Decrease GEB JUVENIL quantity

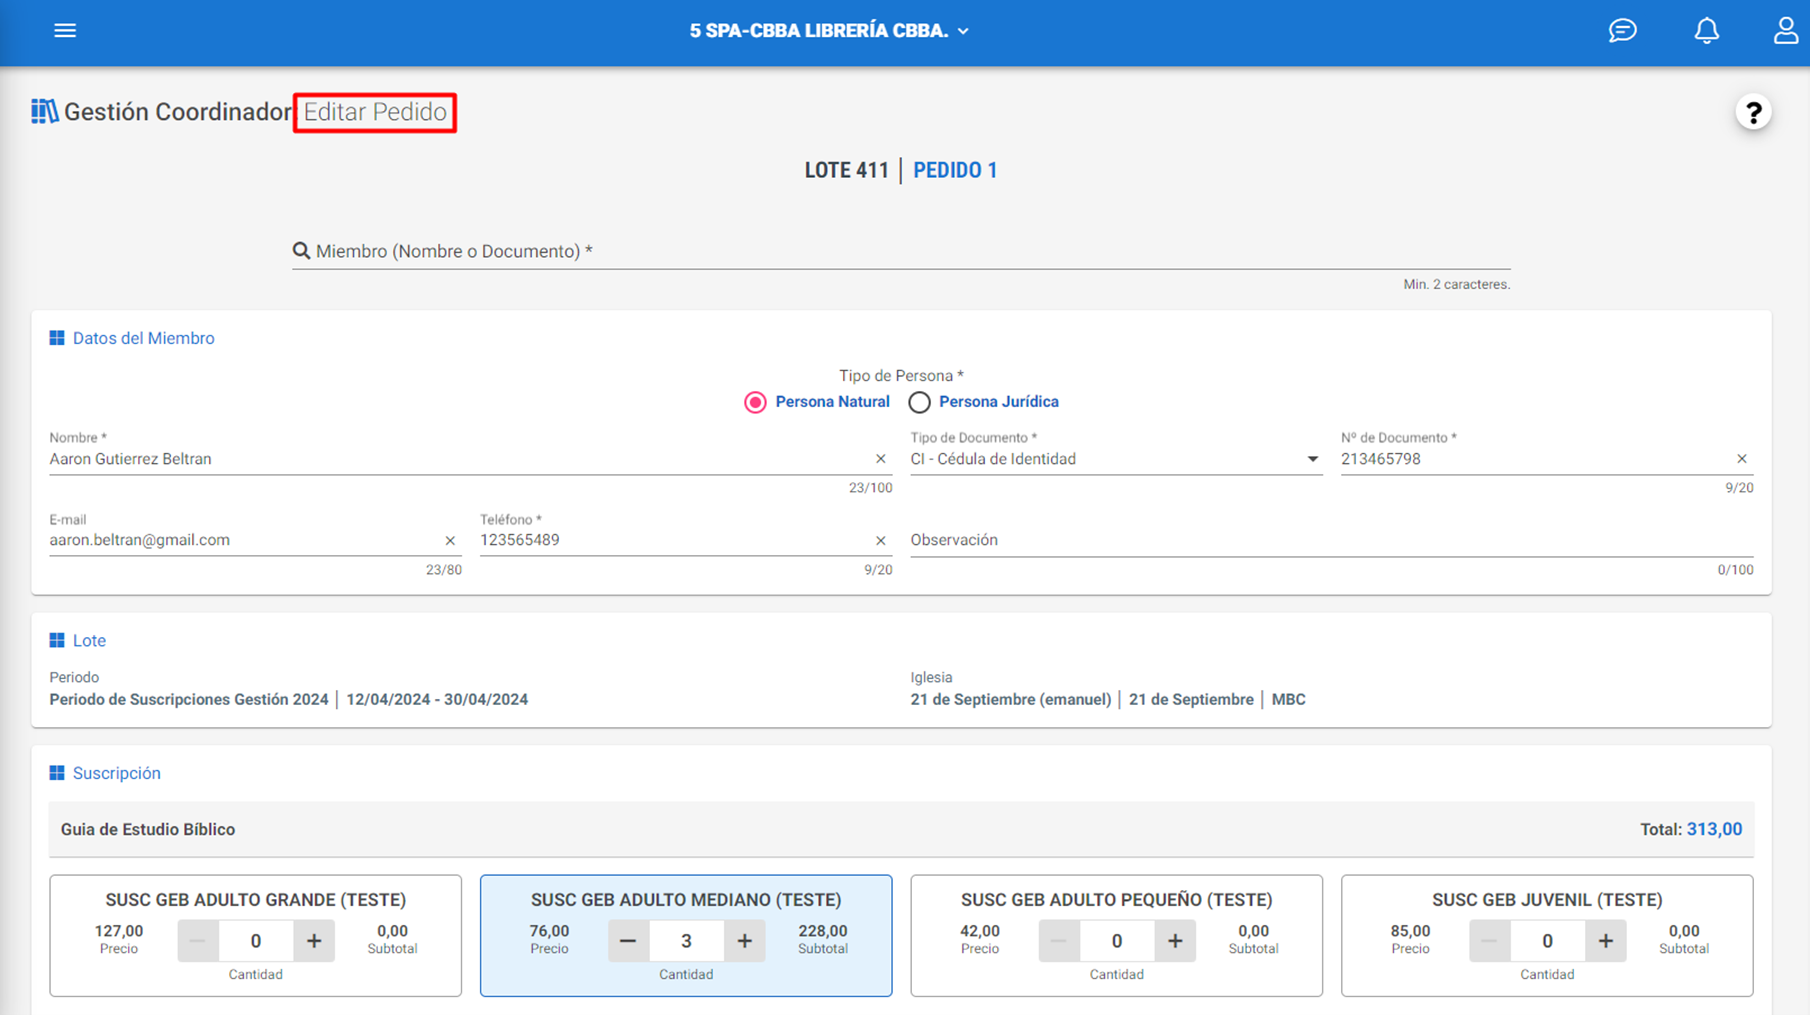click(x=1490, y=941)
